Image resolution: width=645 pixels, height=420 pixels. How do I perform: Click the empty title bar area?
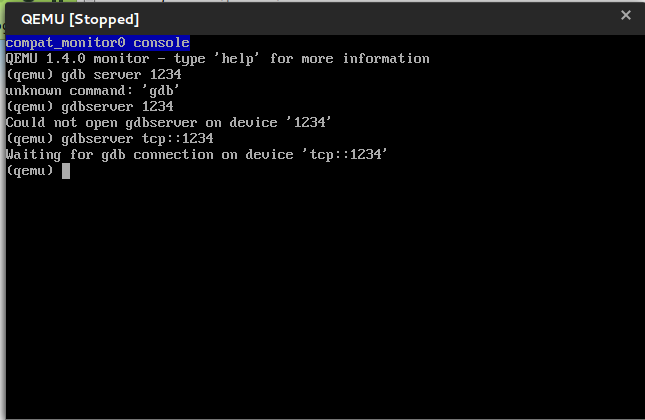pyautogui.click(x=378, y=19)
